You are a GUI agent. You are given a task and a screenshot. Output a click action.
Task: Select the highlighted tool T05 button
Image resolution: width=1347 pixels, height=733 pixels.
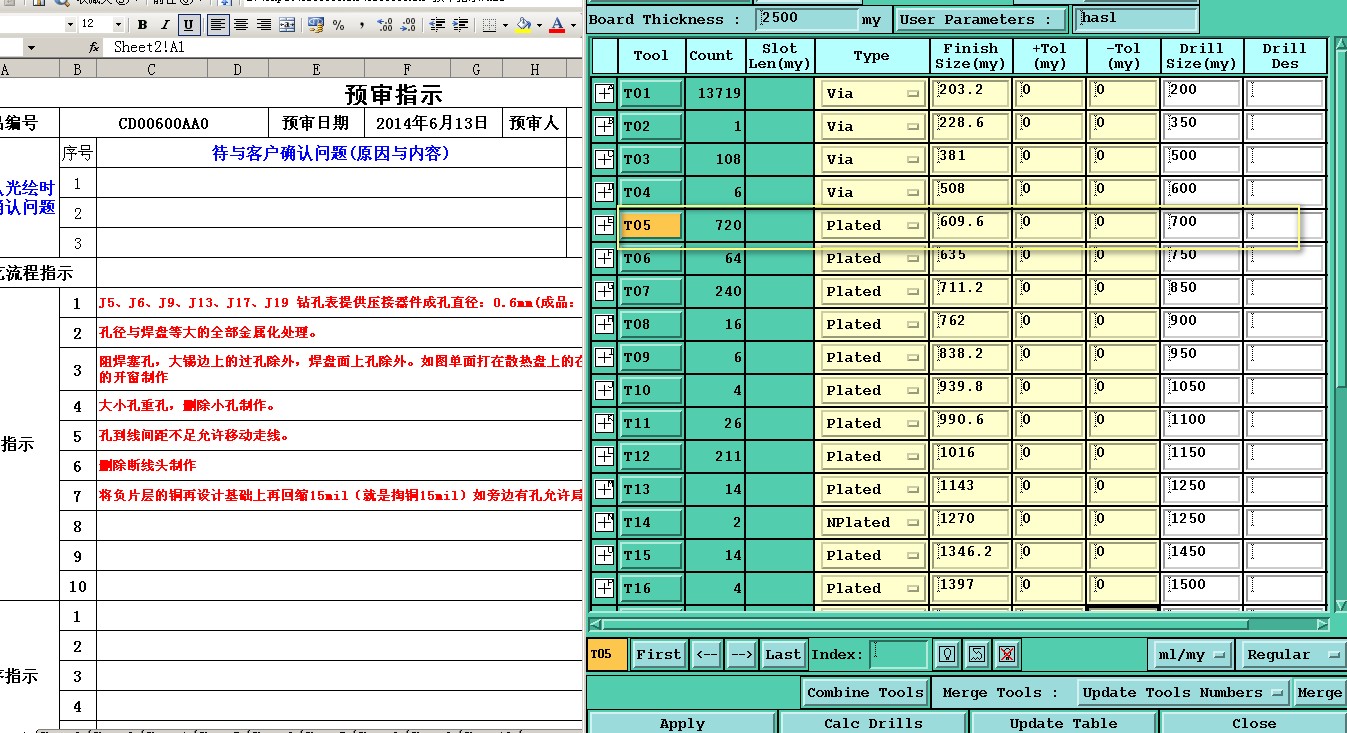651,225
